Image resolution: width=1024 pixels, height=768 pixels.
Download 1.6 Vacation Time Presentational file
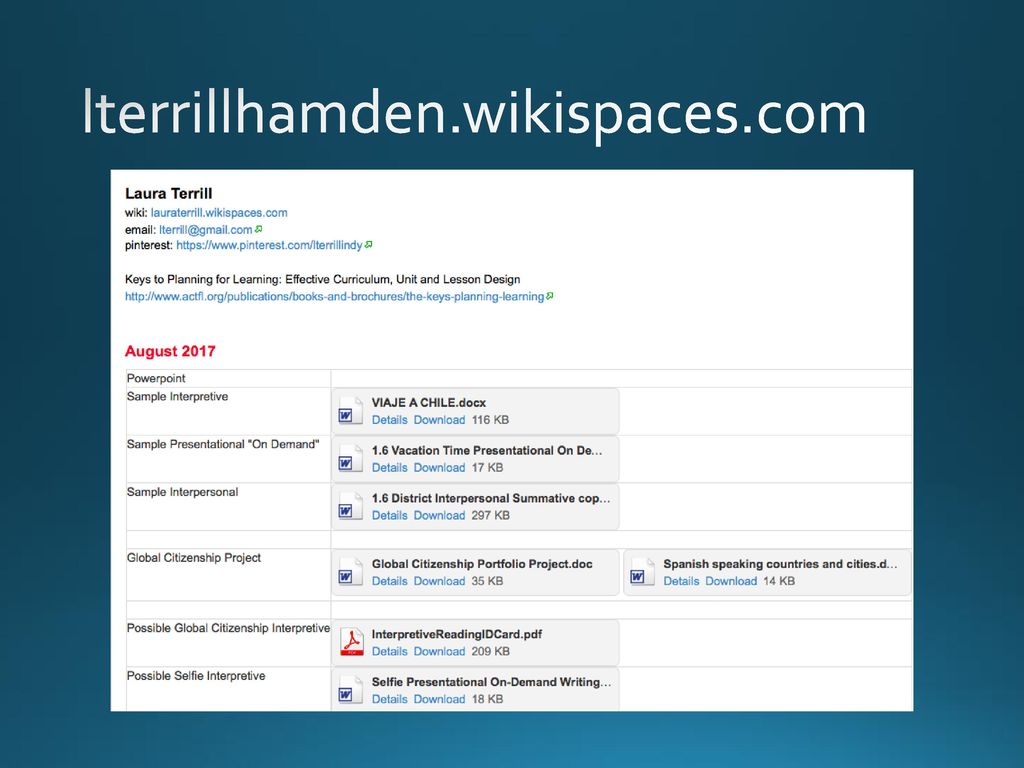(x=440, y=468)
